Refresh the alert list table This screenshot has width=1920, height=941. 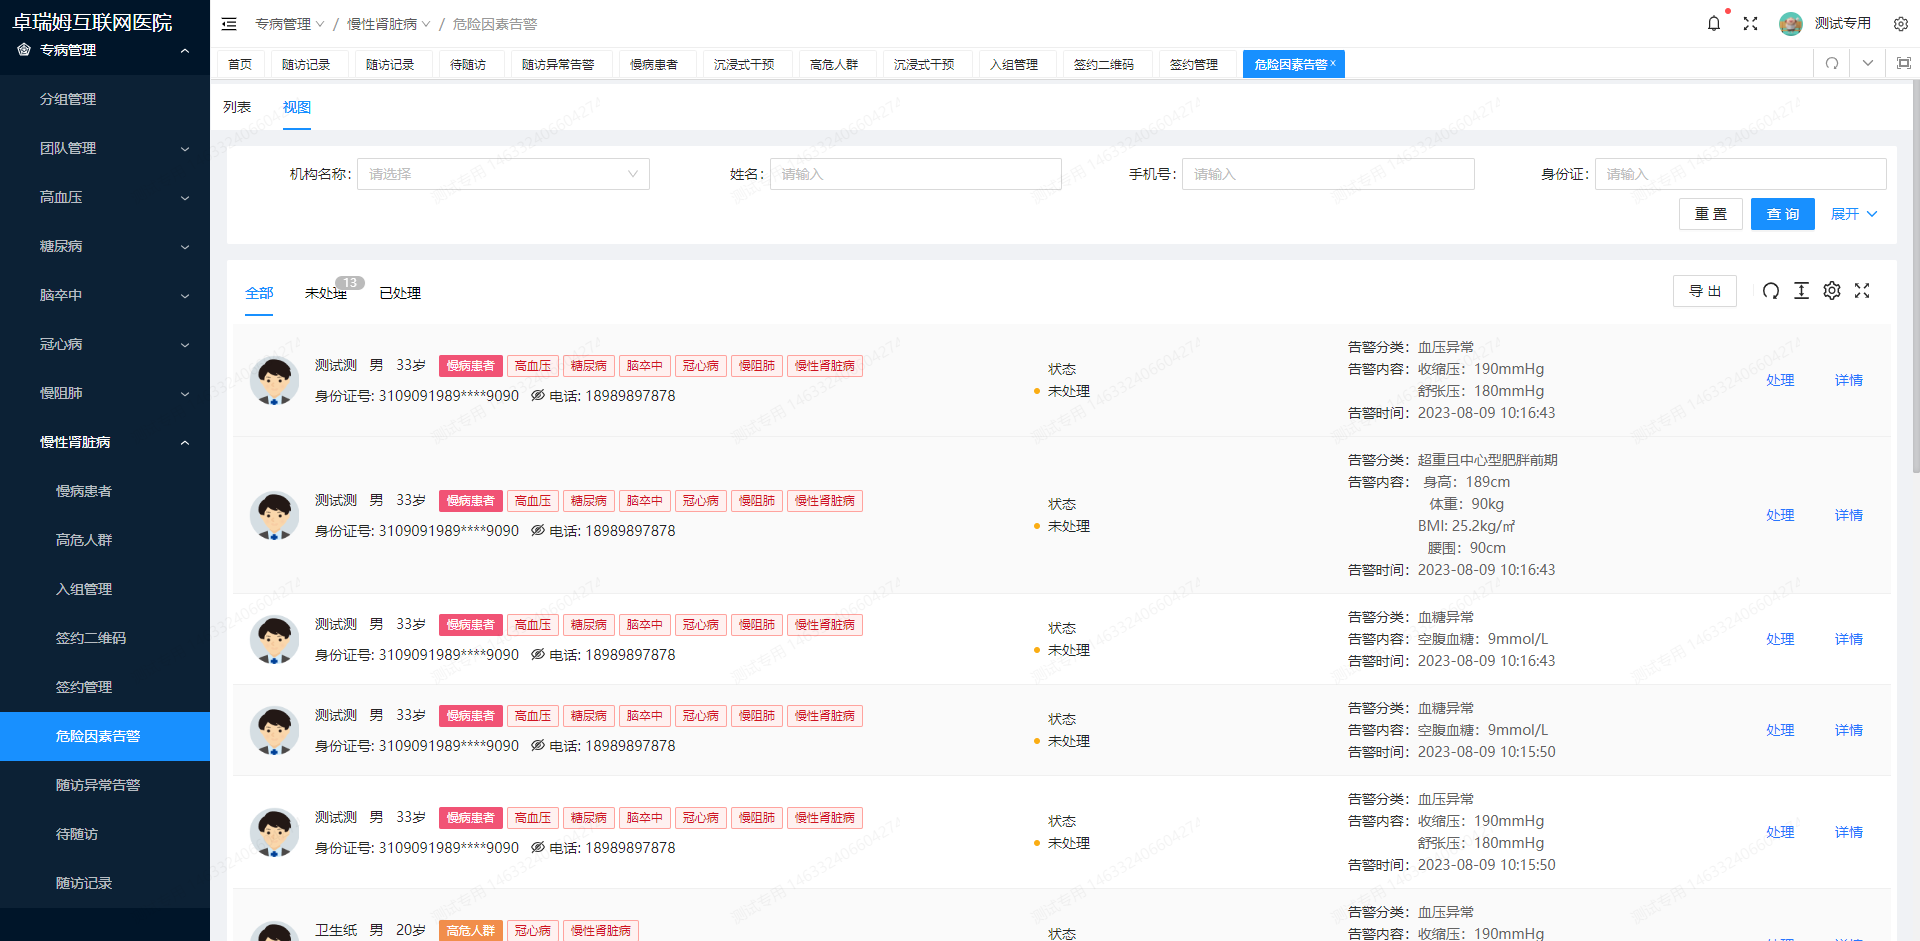(x=1770, y=291)
